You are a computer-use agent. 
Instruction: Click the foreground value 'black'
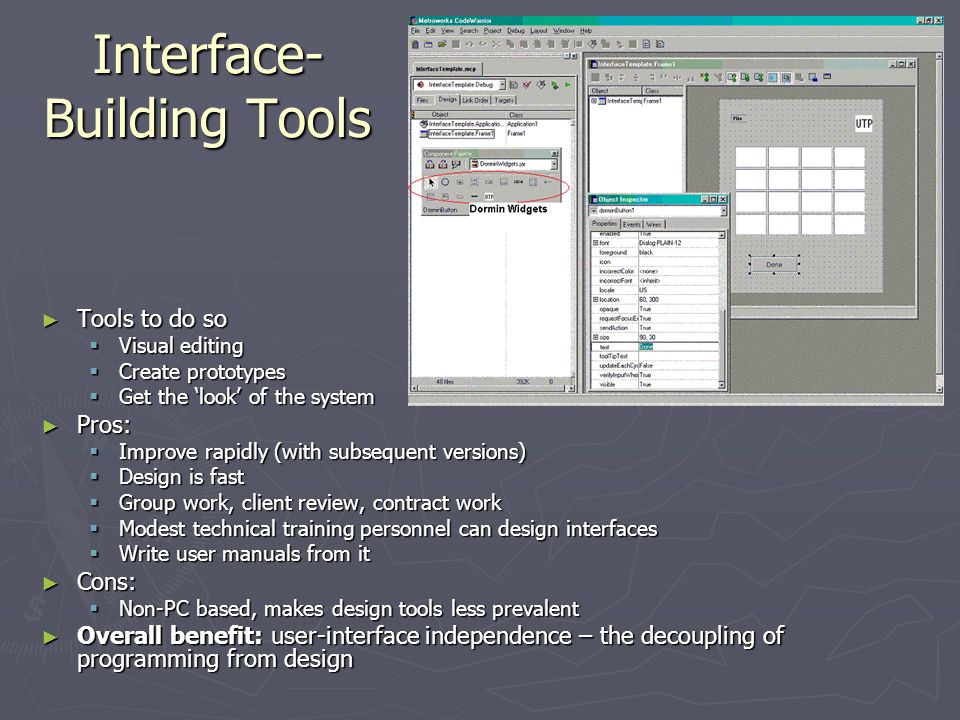[646, 252]
